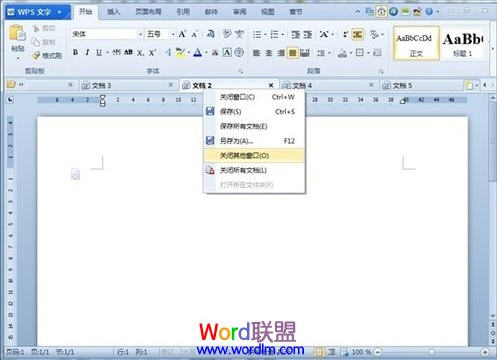Click the font name input field
The width and height of the screenshot is (497, 360).
[104, 34]
